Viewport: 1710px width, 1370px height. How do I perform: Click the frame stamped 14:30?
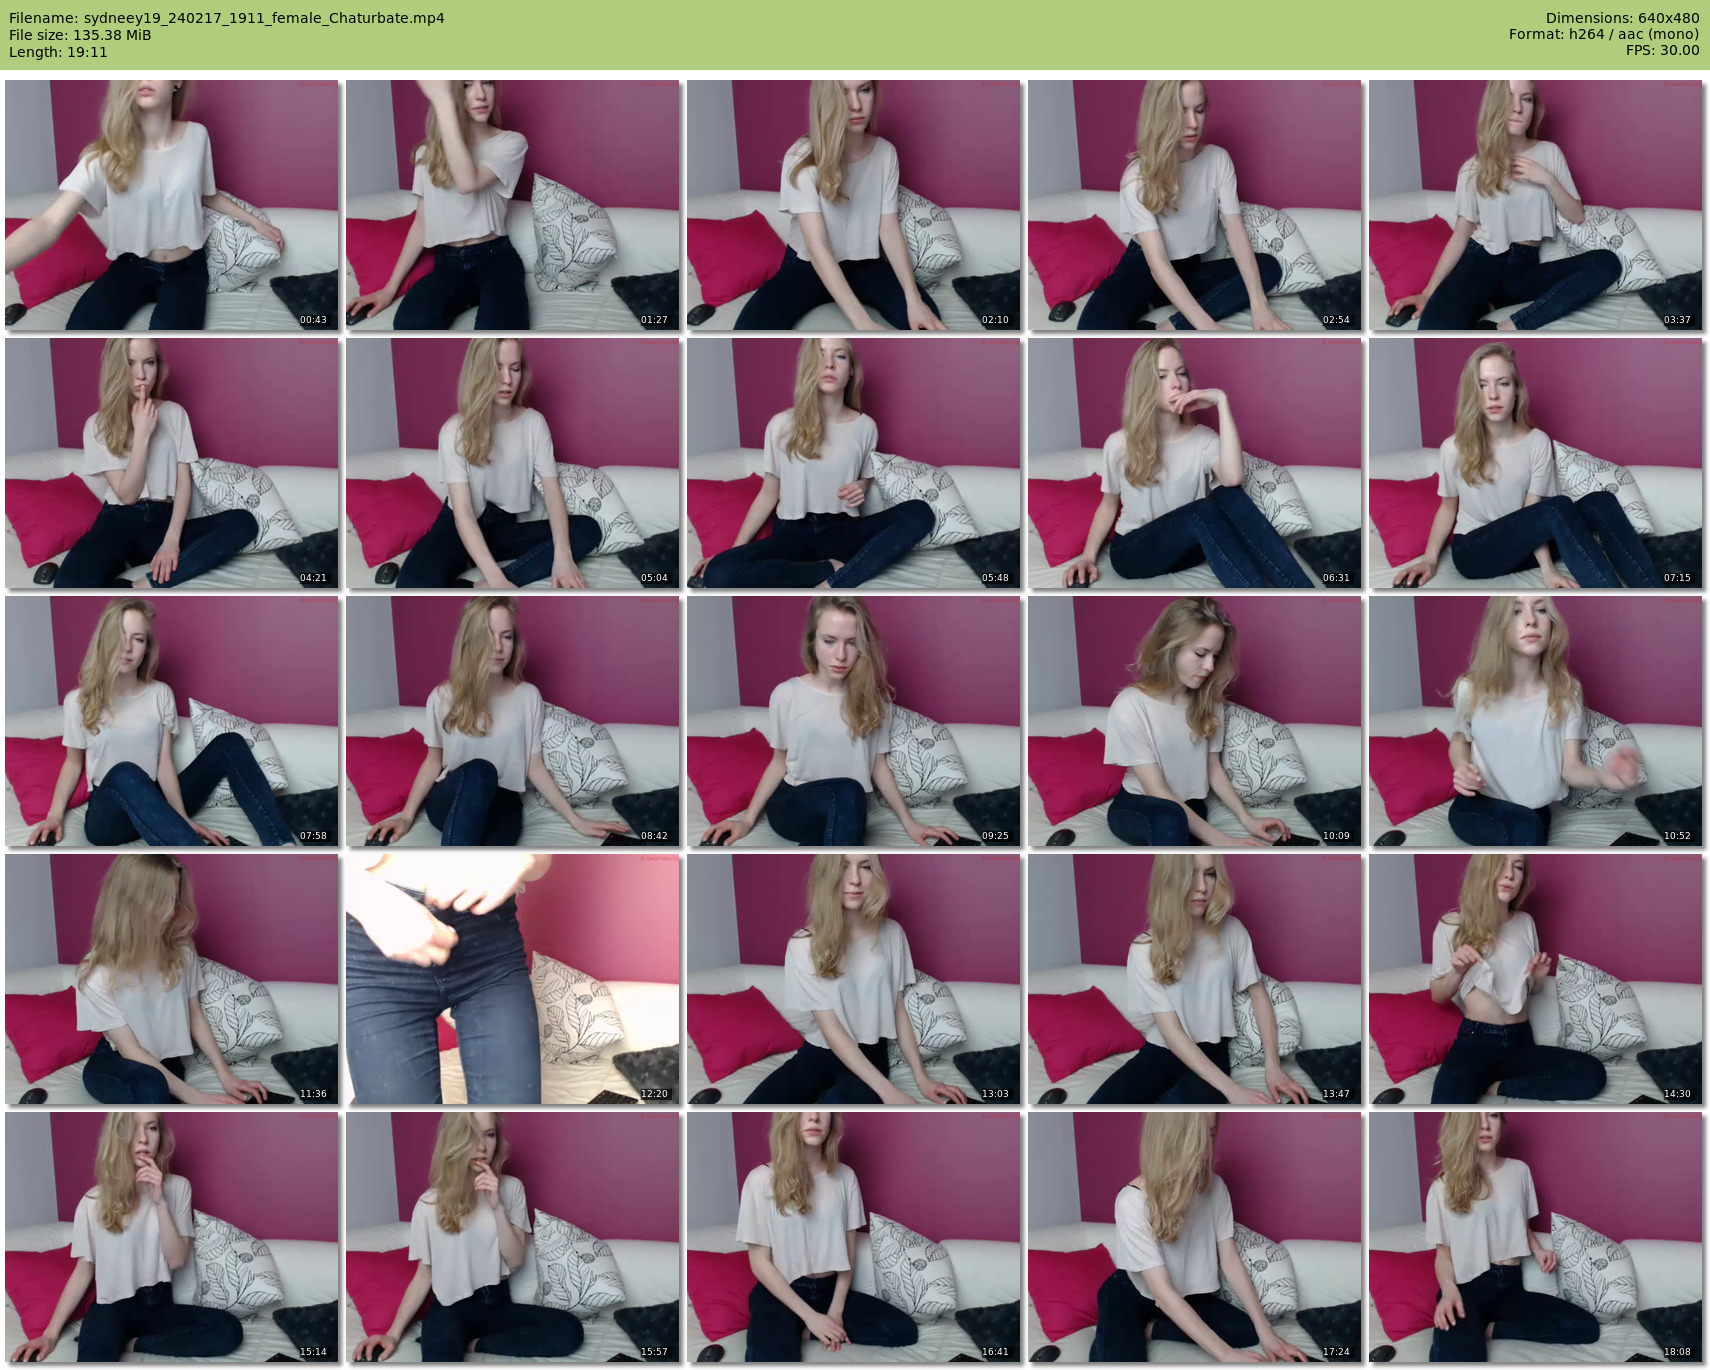click(1536, 979)
